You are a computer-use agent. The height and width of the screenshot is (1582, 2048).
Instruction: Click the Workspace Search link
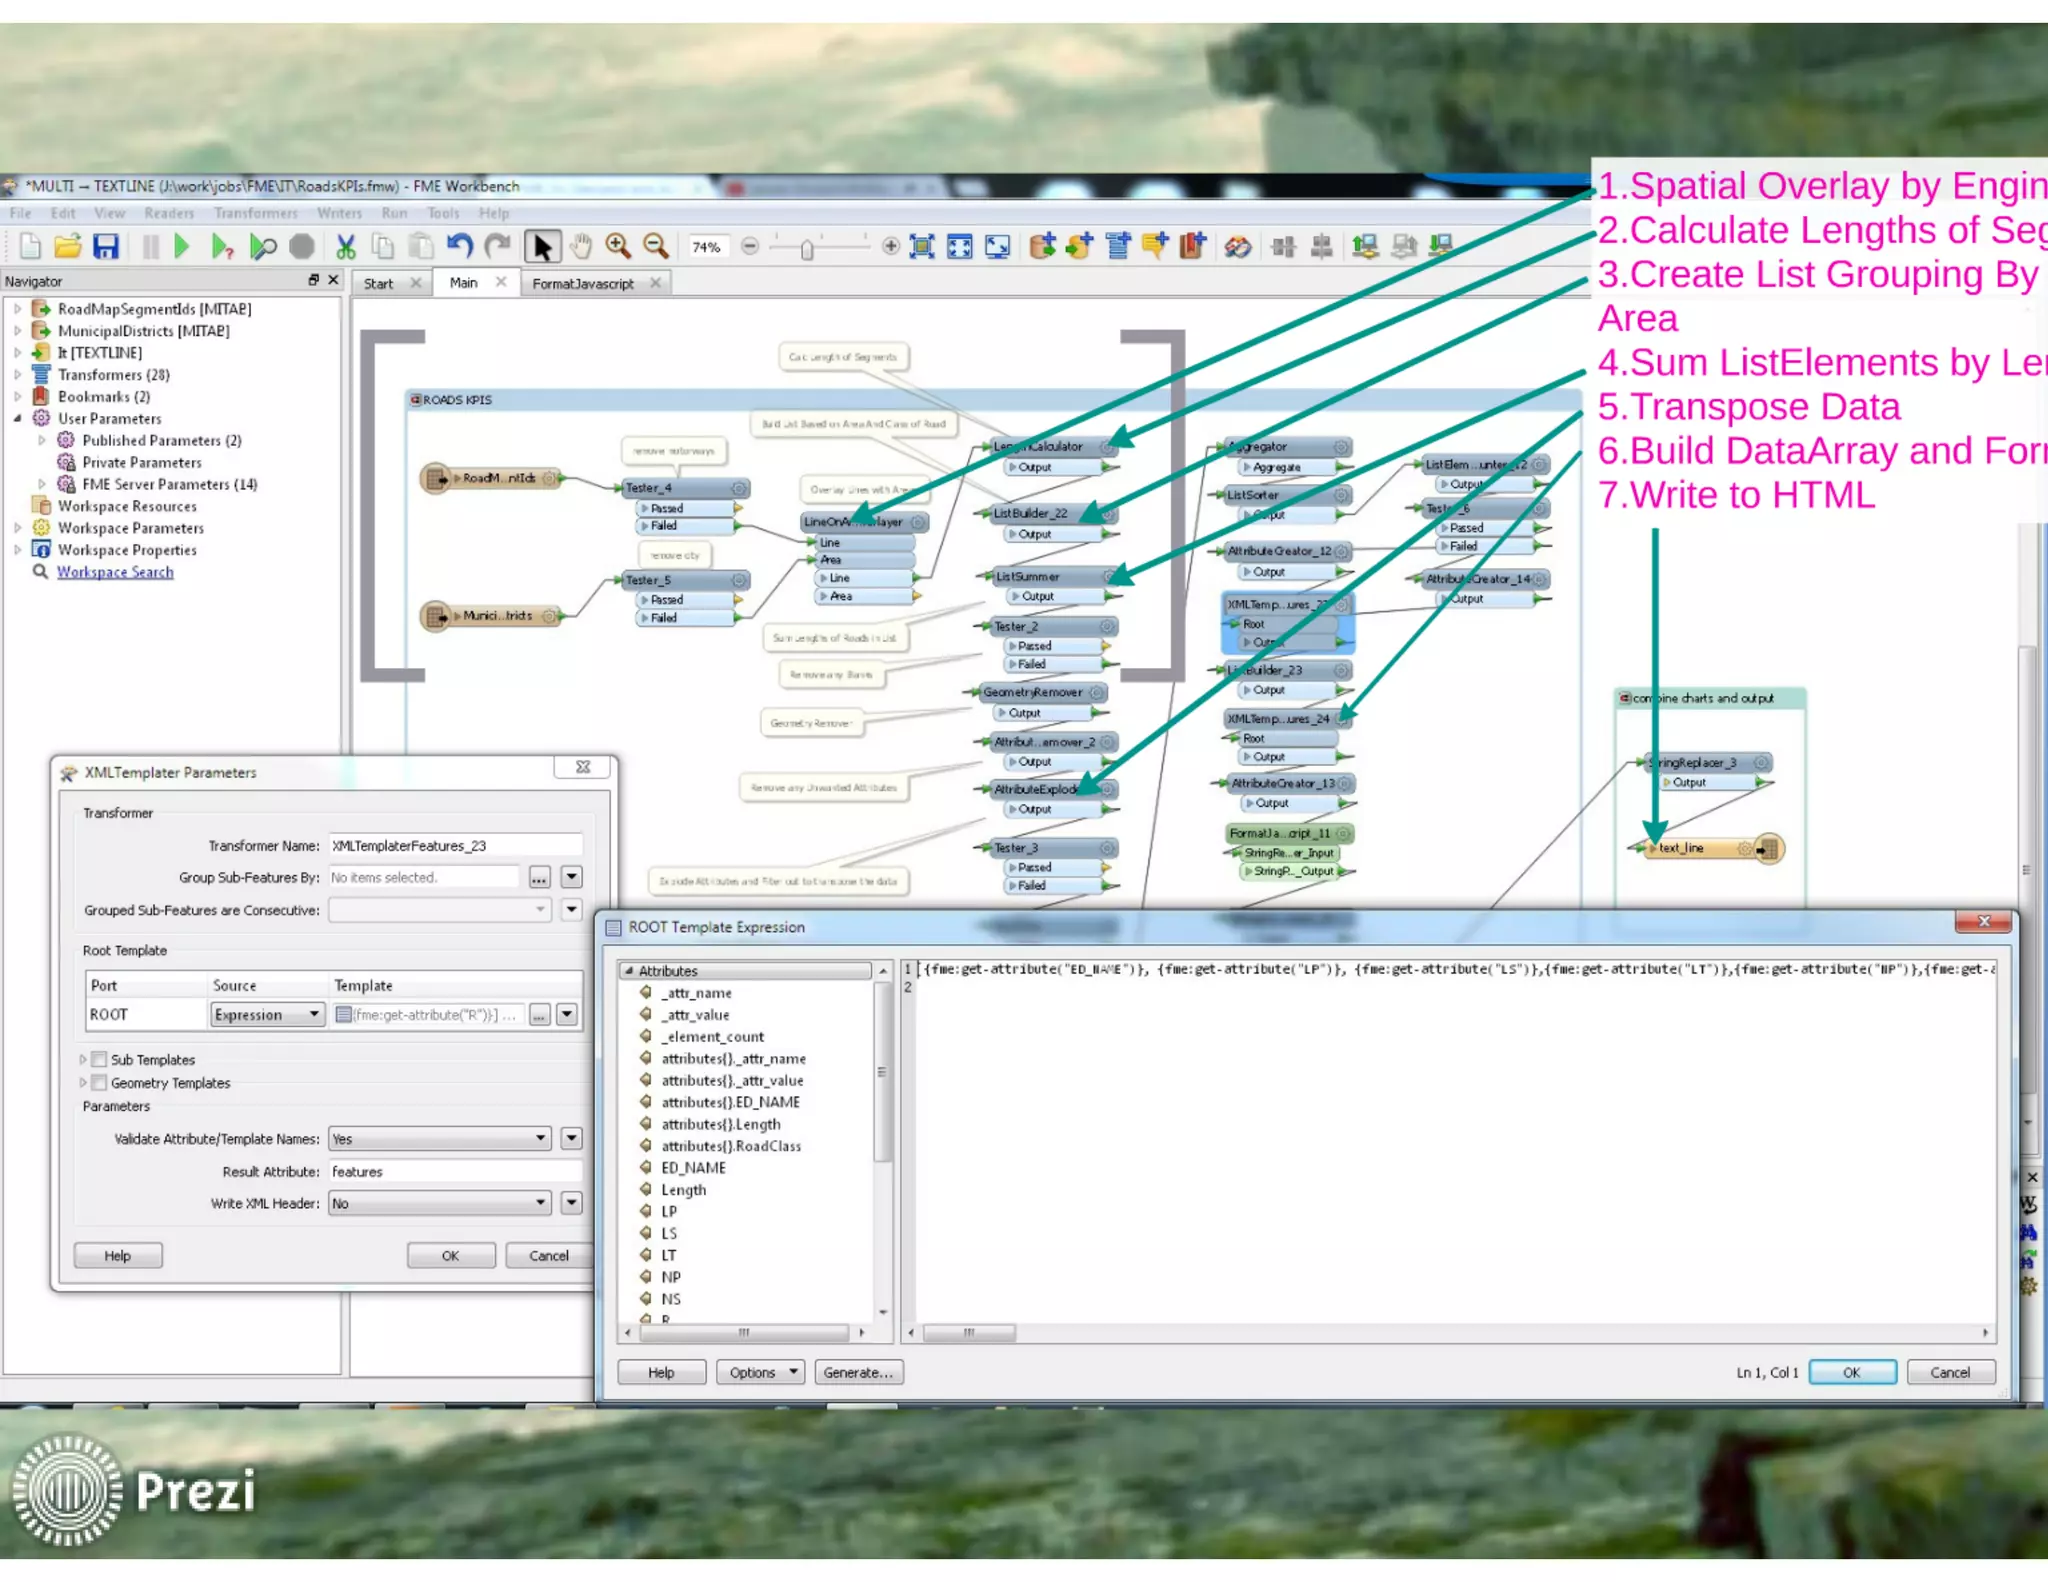coord(115,572)
